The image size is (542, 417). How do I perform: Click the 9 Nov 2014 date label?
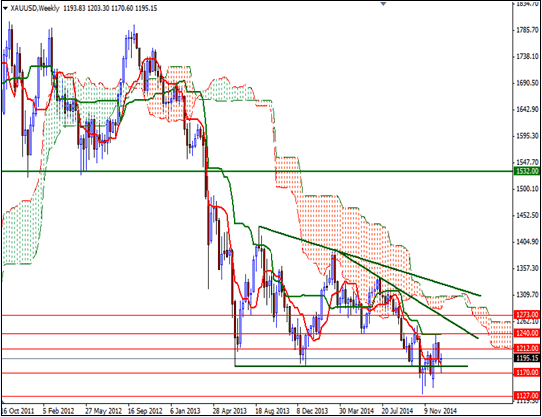click(441, 411)
